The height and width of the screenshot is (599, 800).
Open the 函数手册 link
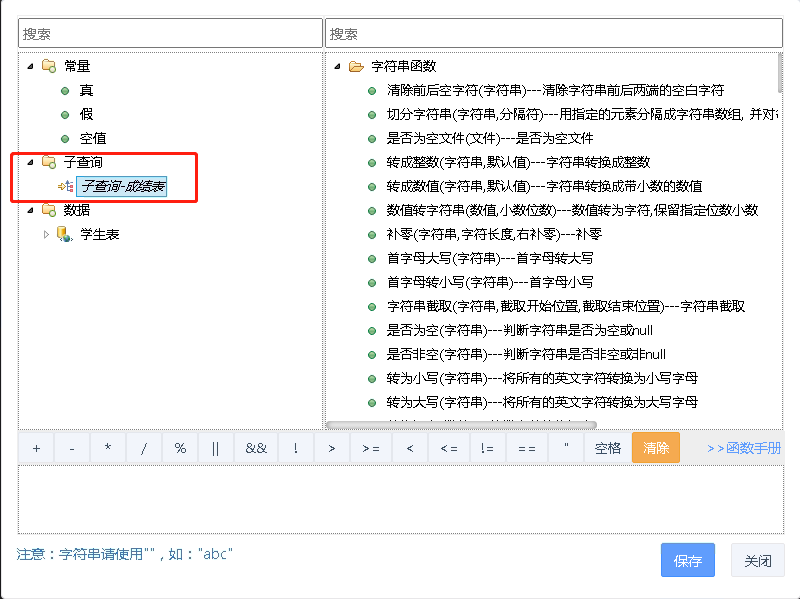(745, 448)
